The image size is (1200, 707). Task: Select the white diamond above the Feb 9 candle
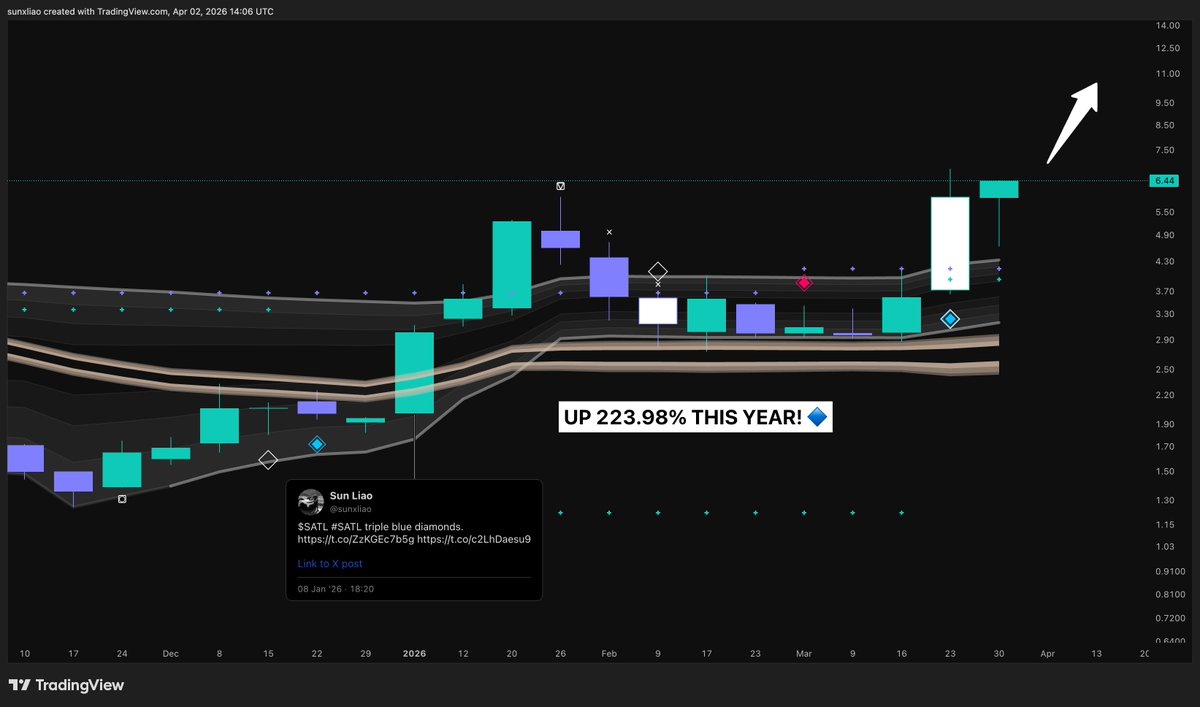pyautogui.click(x=658, y=271)
